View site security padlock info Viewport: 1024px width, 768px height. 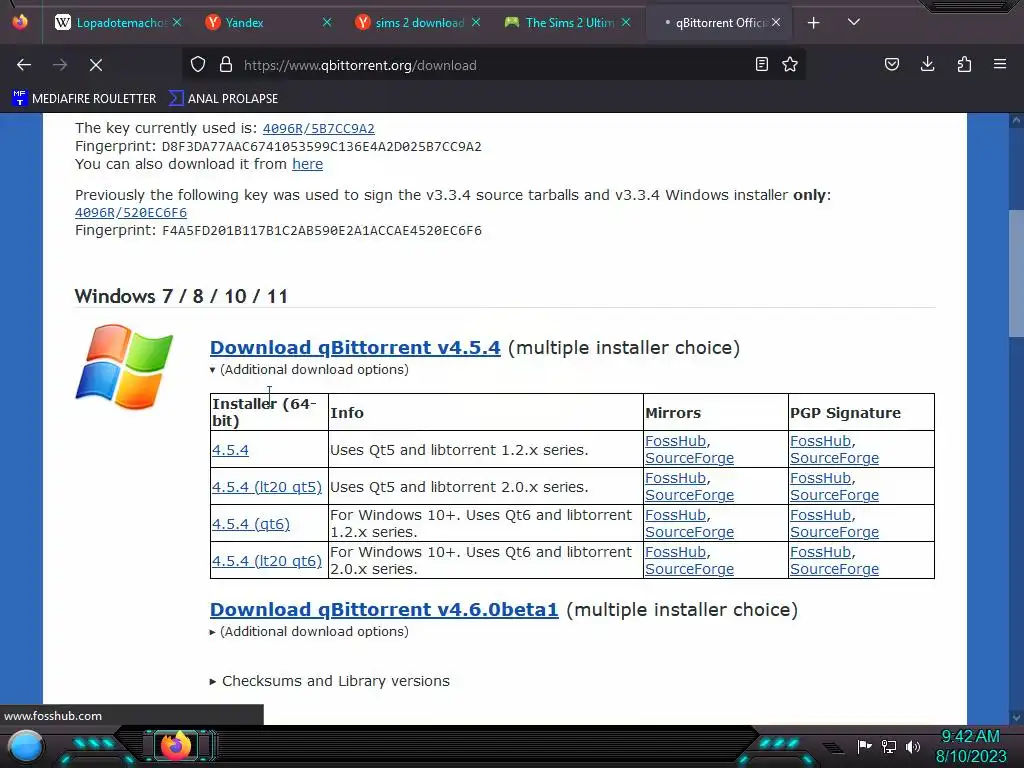tap(226, 65)
